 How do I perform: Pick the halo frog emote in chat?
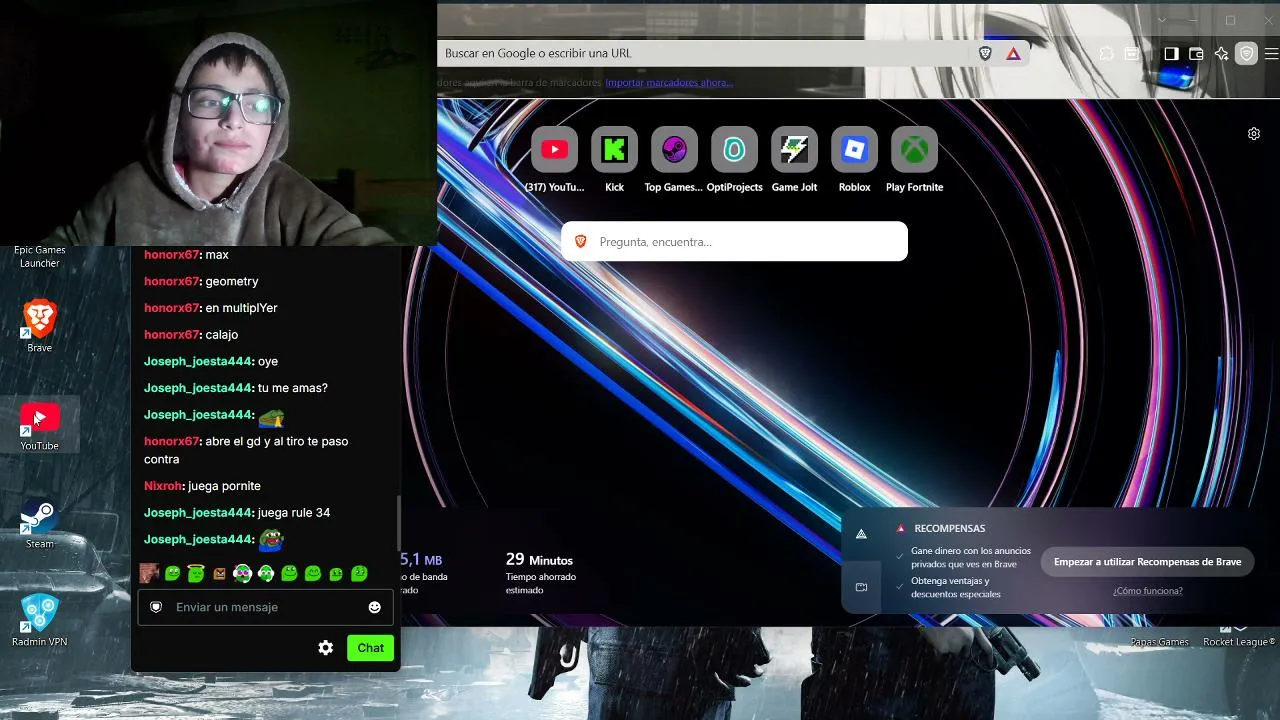195,573
